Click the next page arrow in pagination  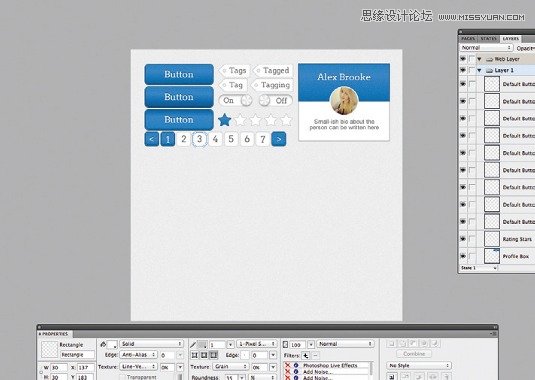[x=279, y=139]
